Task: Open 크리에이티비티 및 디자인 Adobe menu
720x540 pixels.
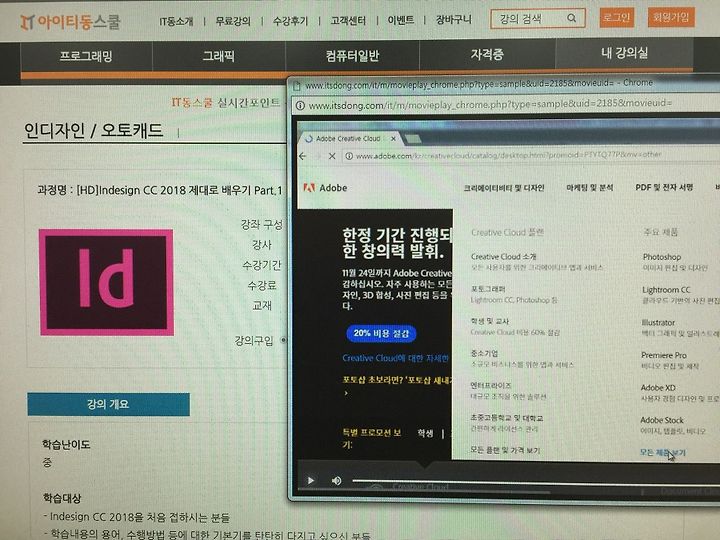Action: pos(504,188)
